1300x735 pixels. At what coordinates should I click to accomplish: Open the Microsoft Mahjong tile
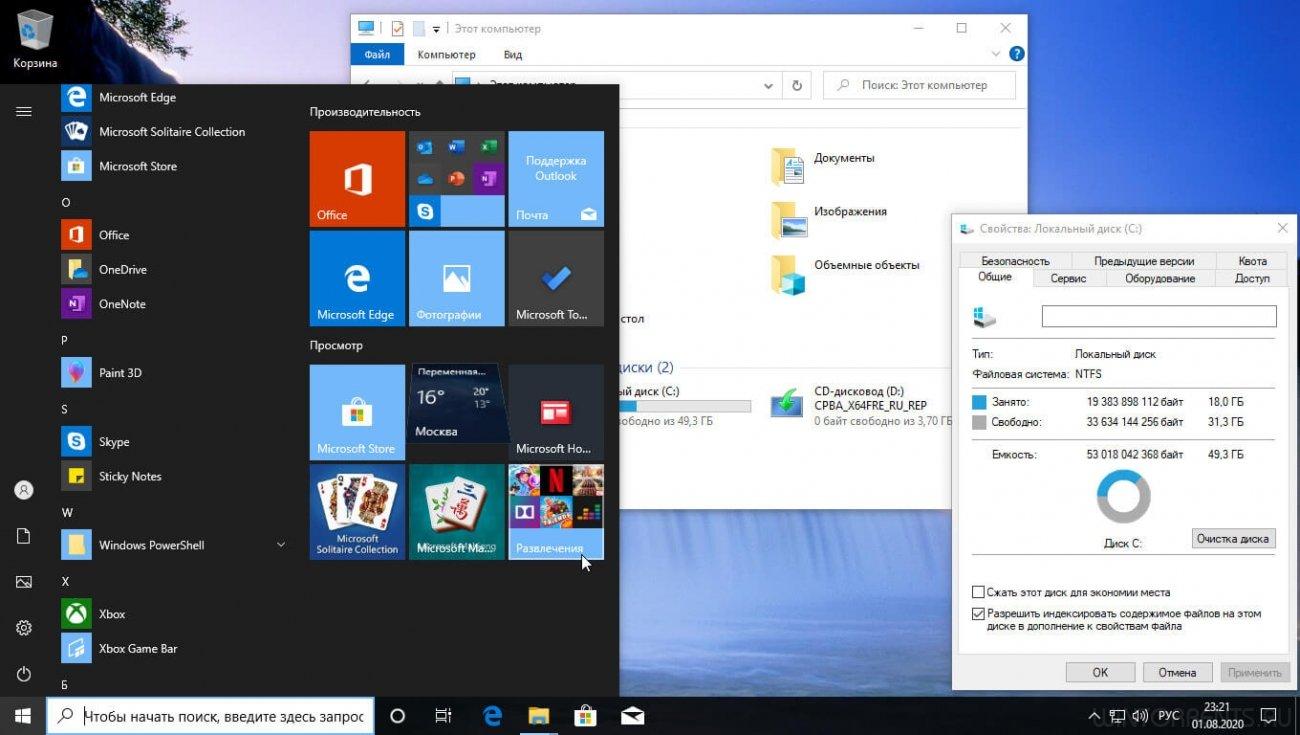click(456, 511)
